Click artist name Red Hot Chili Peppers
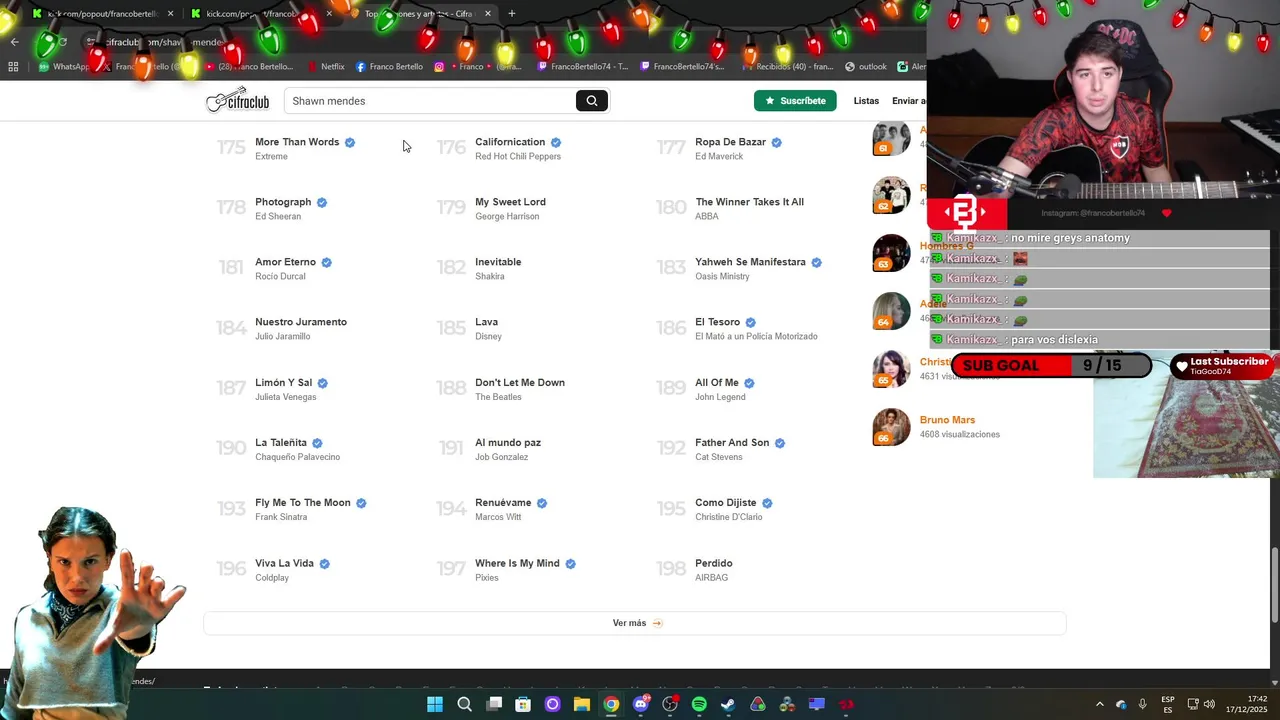The height and width of the screenshot is (720, 1280). [x=518, y=157]
